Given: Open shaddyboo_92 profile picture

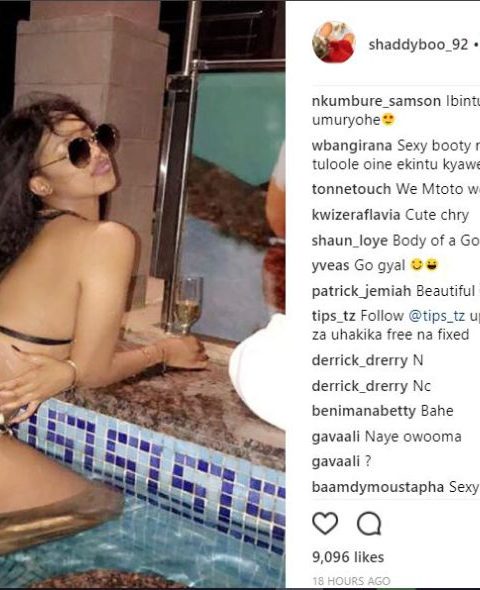Looking at the screenshot, I should pos(334,42).
